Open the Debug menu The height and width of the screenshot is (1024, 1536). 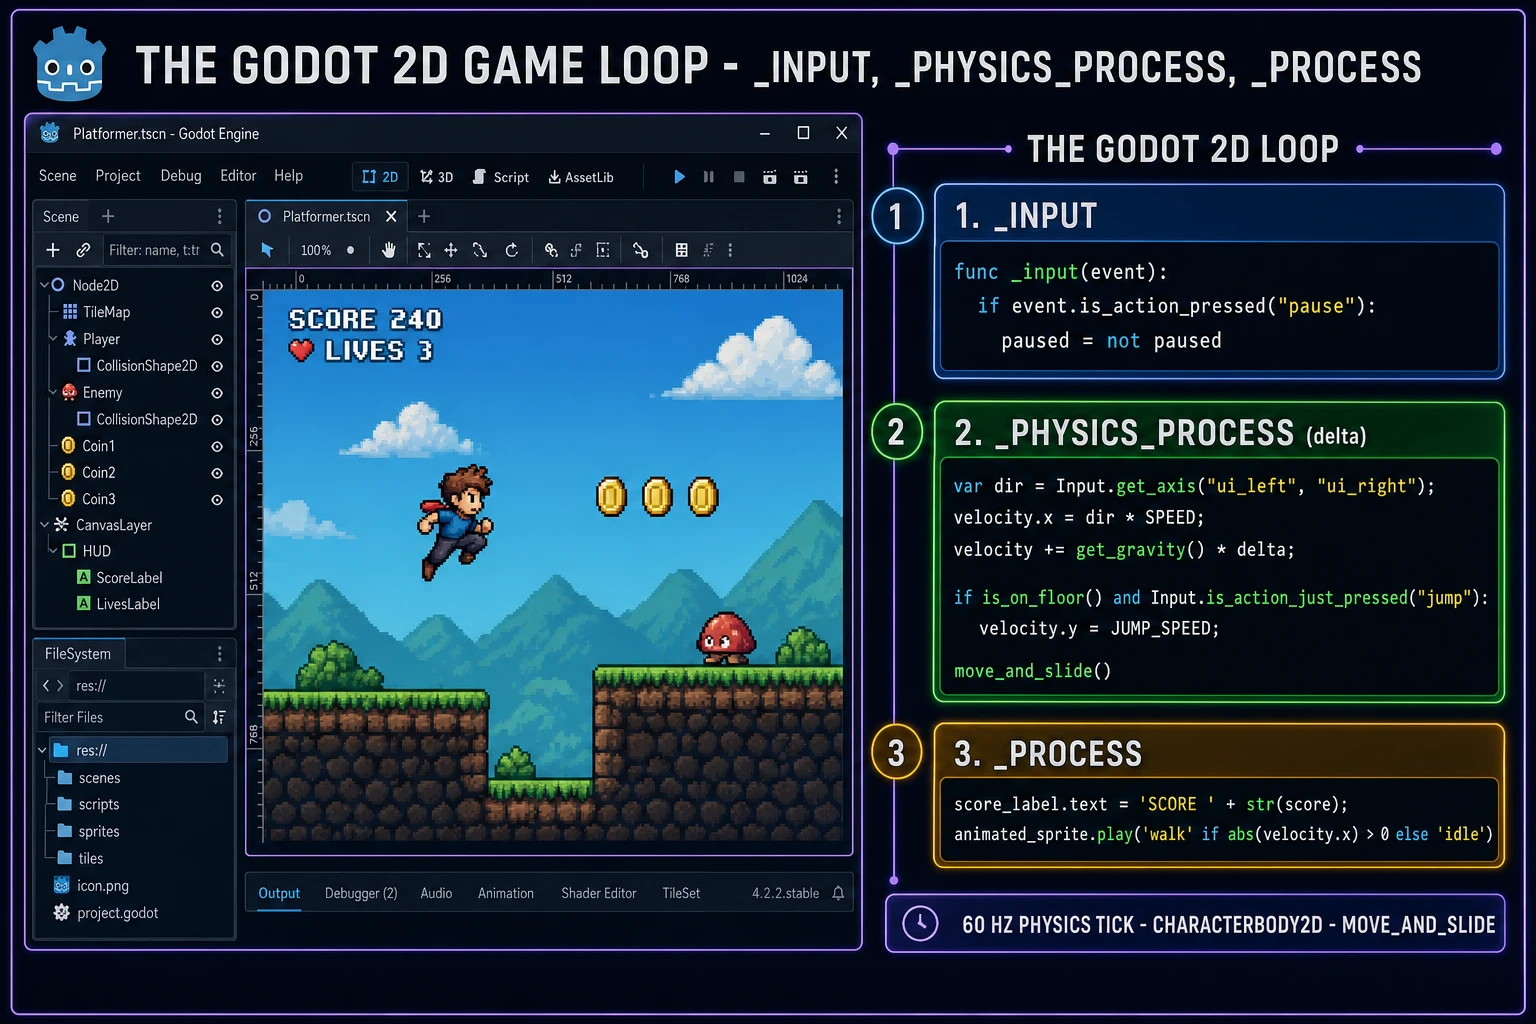181,176
